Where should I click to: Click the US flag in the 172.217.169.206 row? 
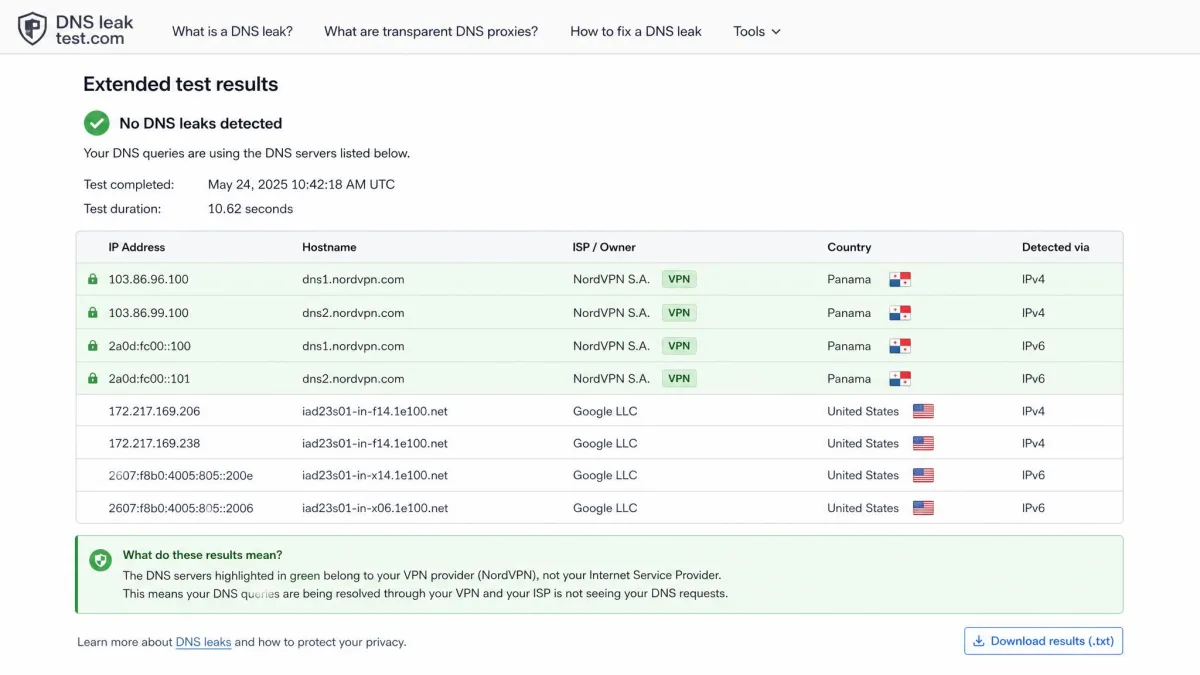coord(923,411)
